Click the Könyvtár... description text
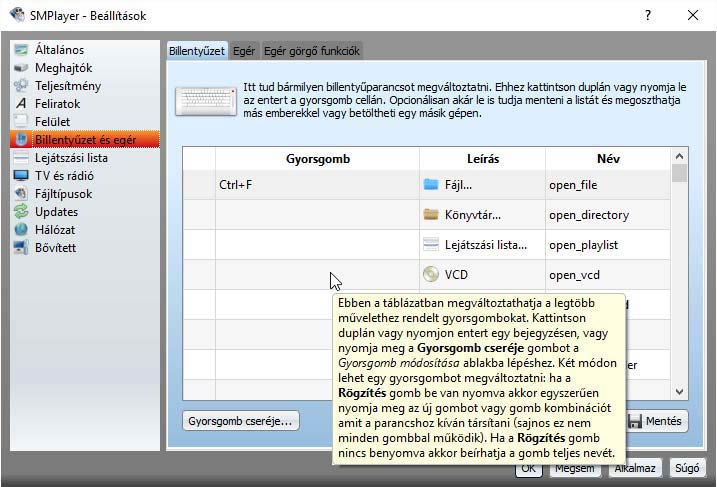The height and width of the screenshot is (487, 717). (x=473, y=215)
